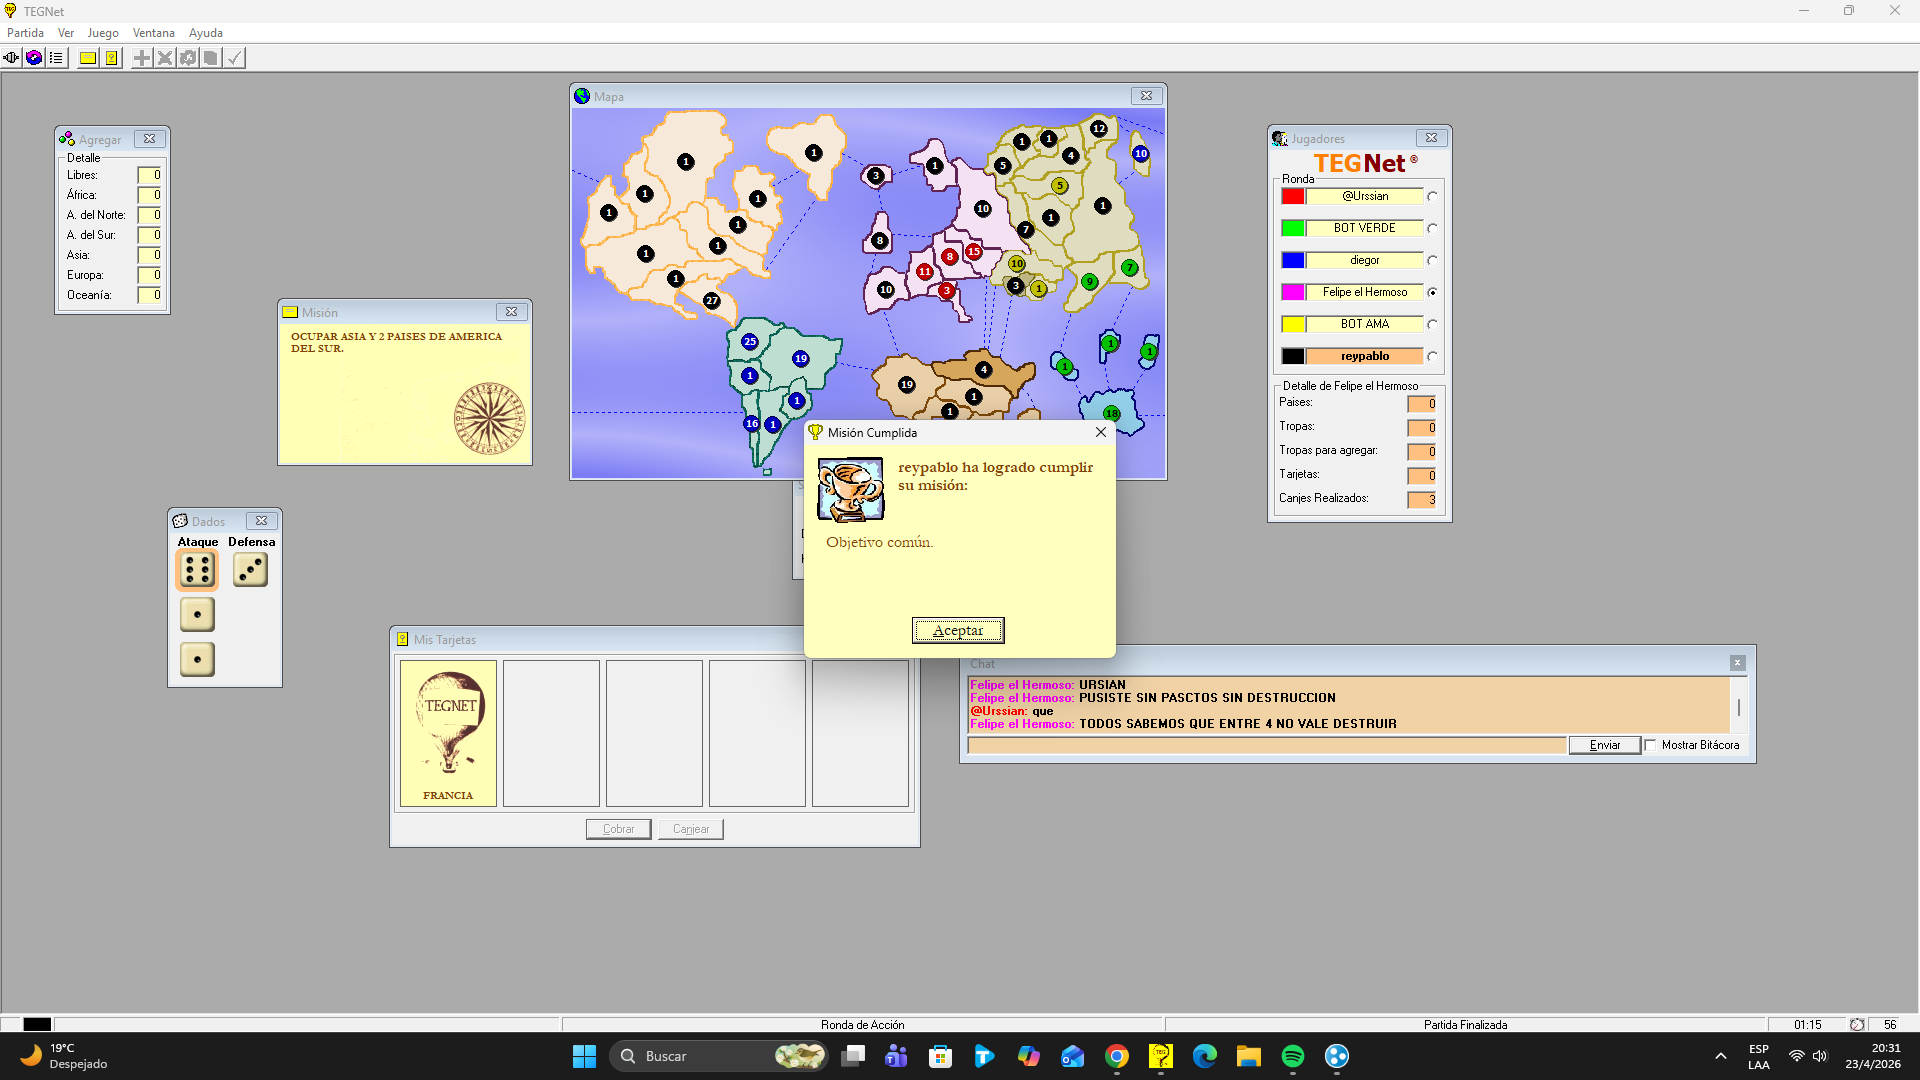Select the FRANCIA country card

[448, 733]
